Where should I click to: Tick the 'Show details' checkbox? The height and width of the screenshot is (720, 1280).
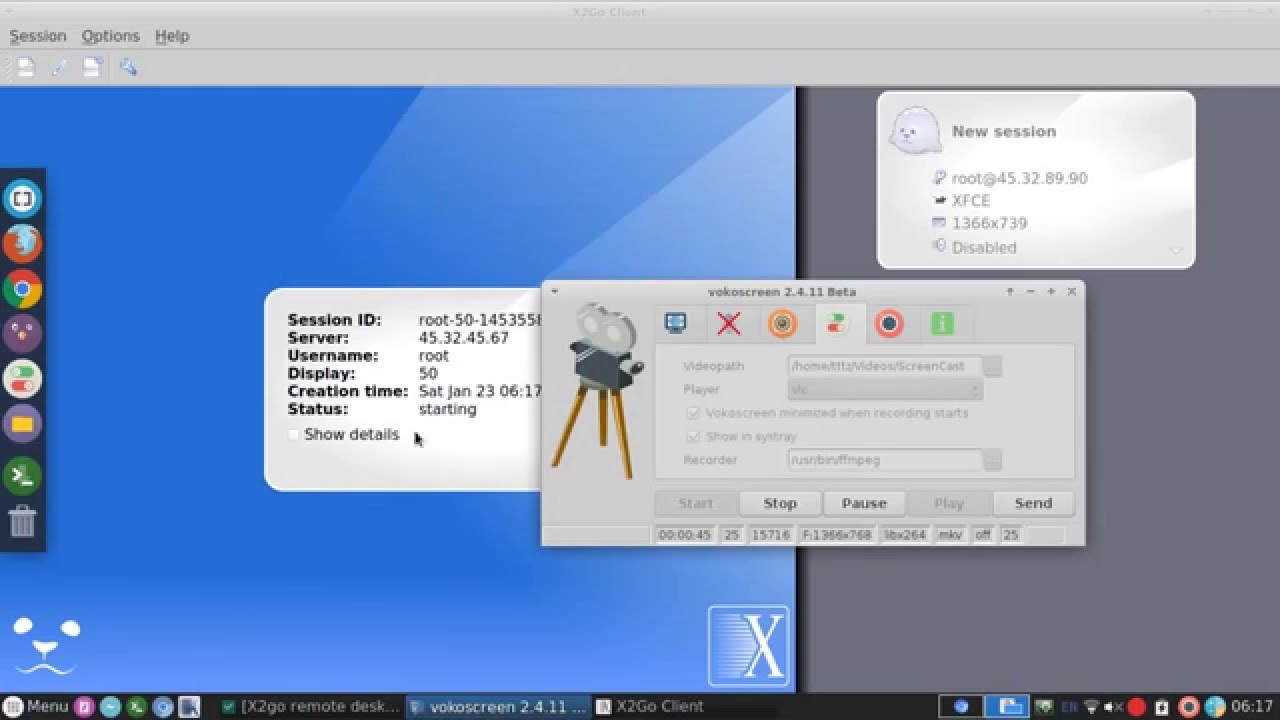click(x=294, y=435)
